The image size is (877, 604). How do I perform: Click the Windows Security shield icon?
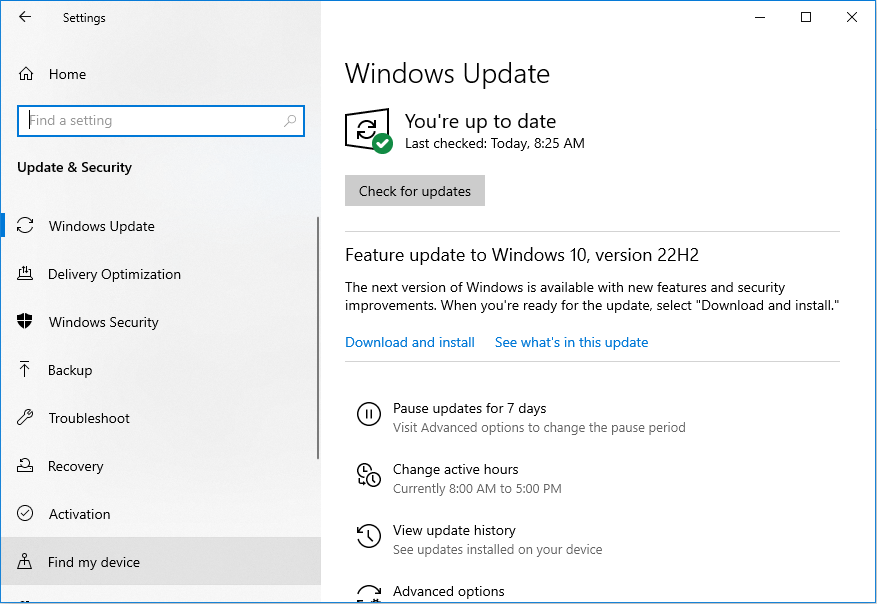pyautogui.click(x=26, y=322)
